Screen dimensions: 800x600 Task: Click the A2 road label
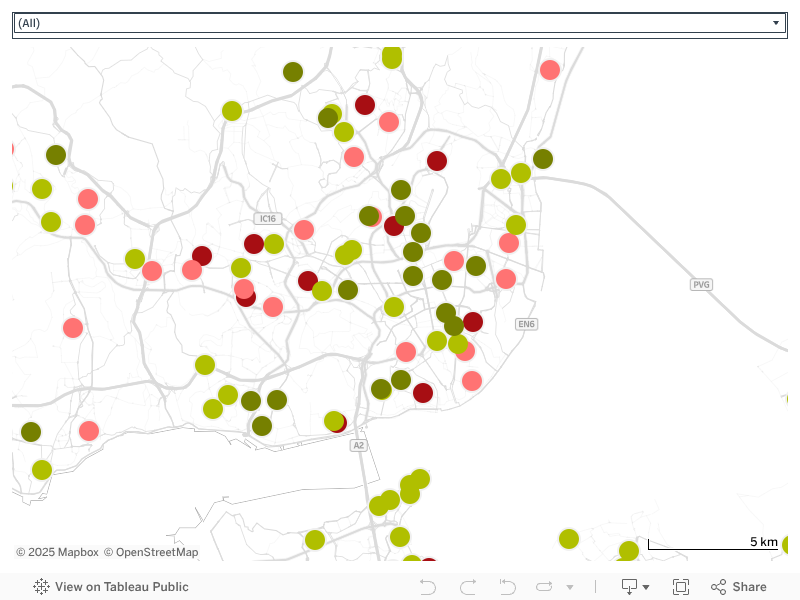[359, 445]
